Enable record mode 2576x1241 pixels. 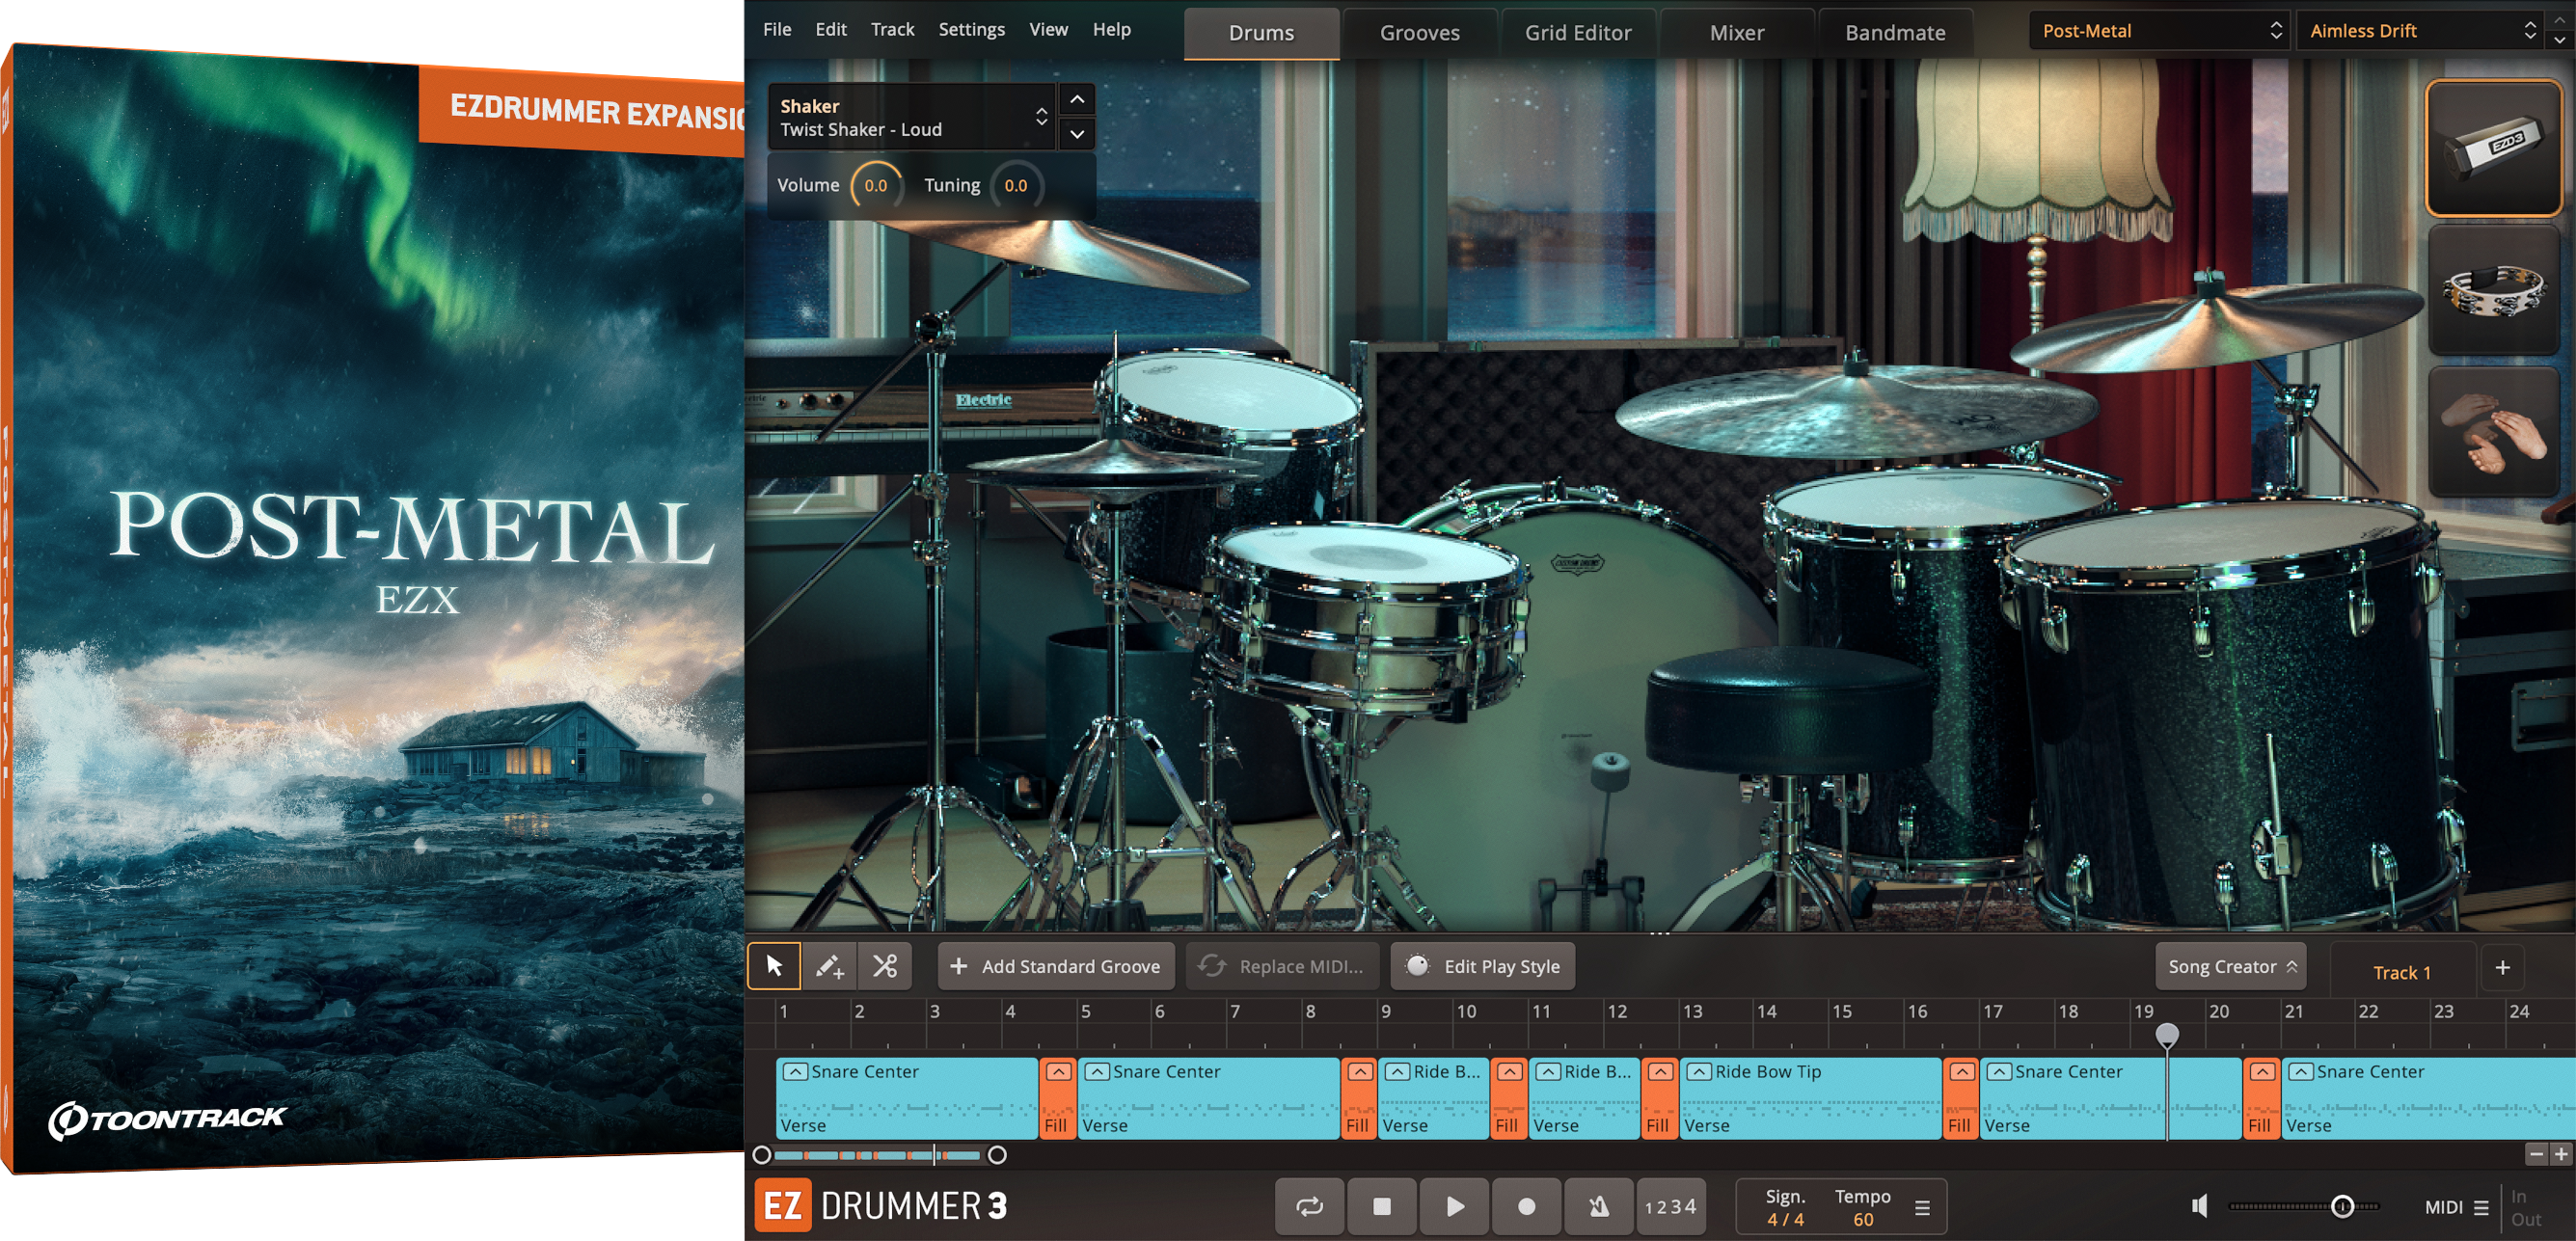(x=1526, y=1206)
